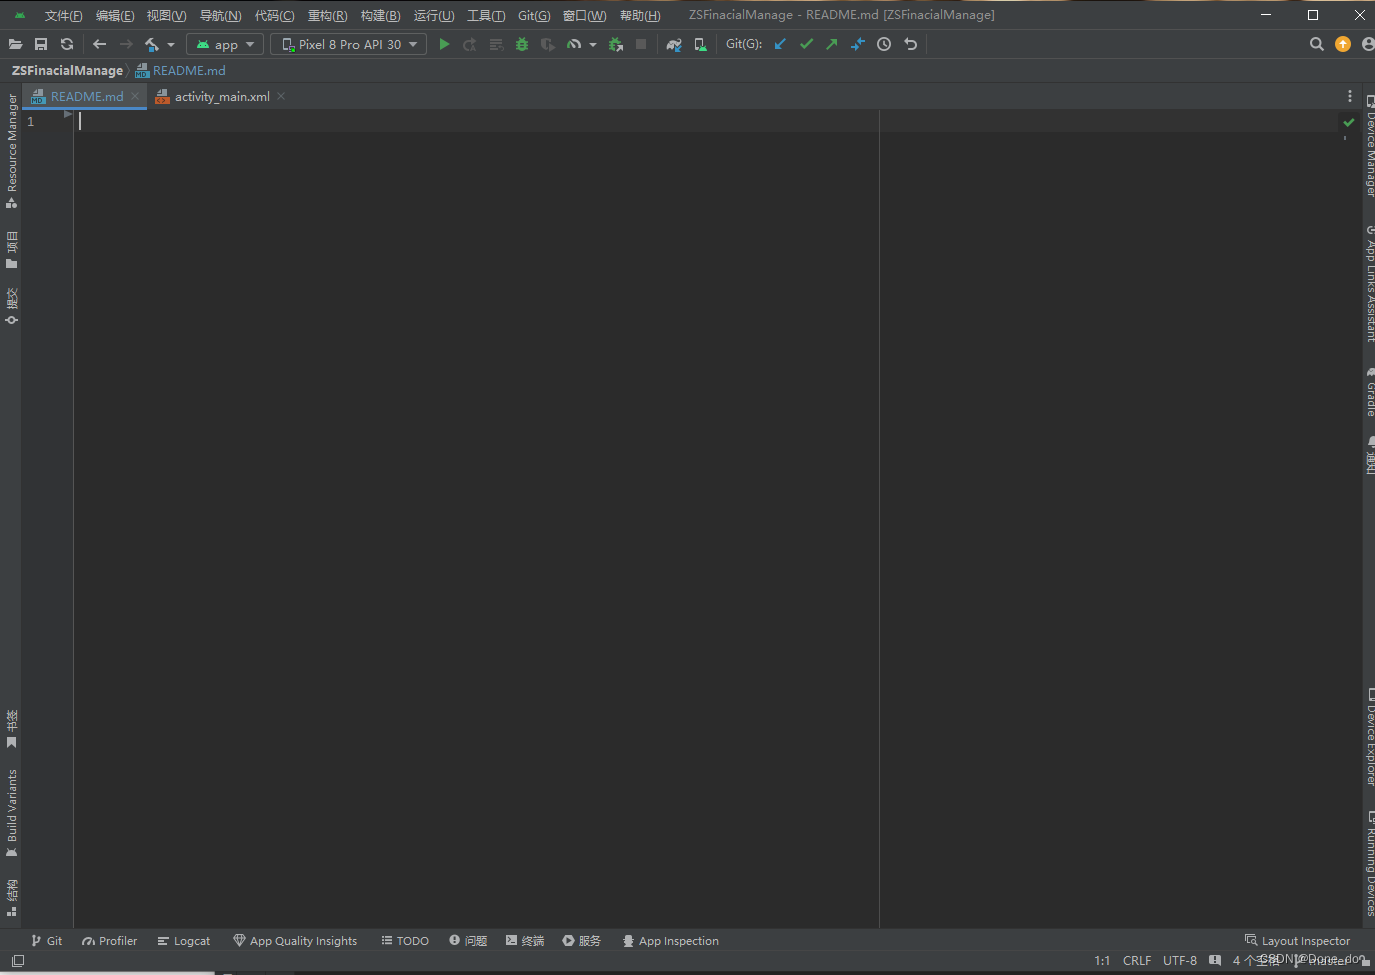Click the orange update notification icon

tap(1343, 44)
